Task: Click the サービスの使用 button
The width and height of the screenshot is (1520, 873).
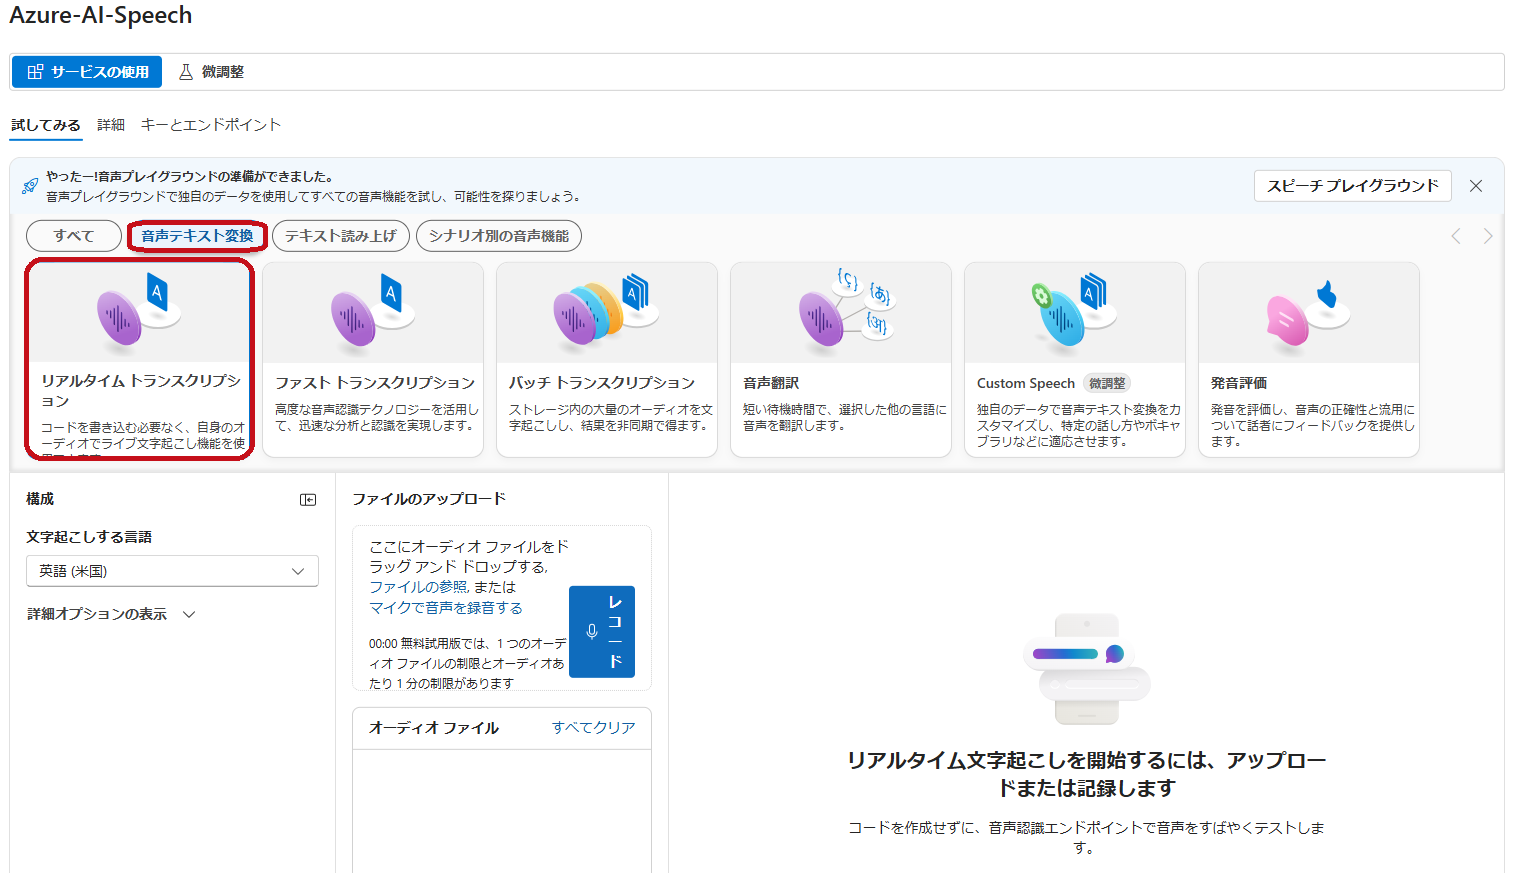Action: click(87, 72)
